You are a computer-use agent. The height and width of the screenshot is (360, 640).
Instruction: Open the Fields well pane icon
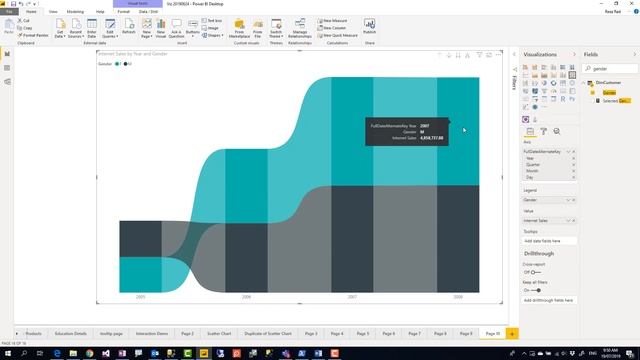pyautogui.click(x=530, y=131)
